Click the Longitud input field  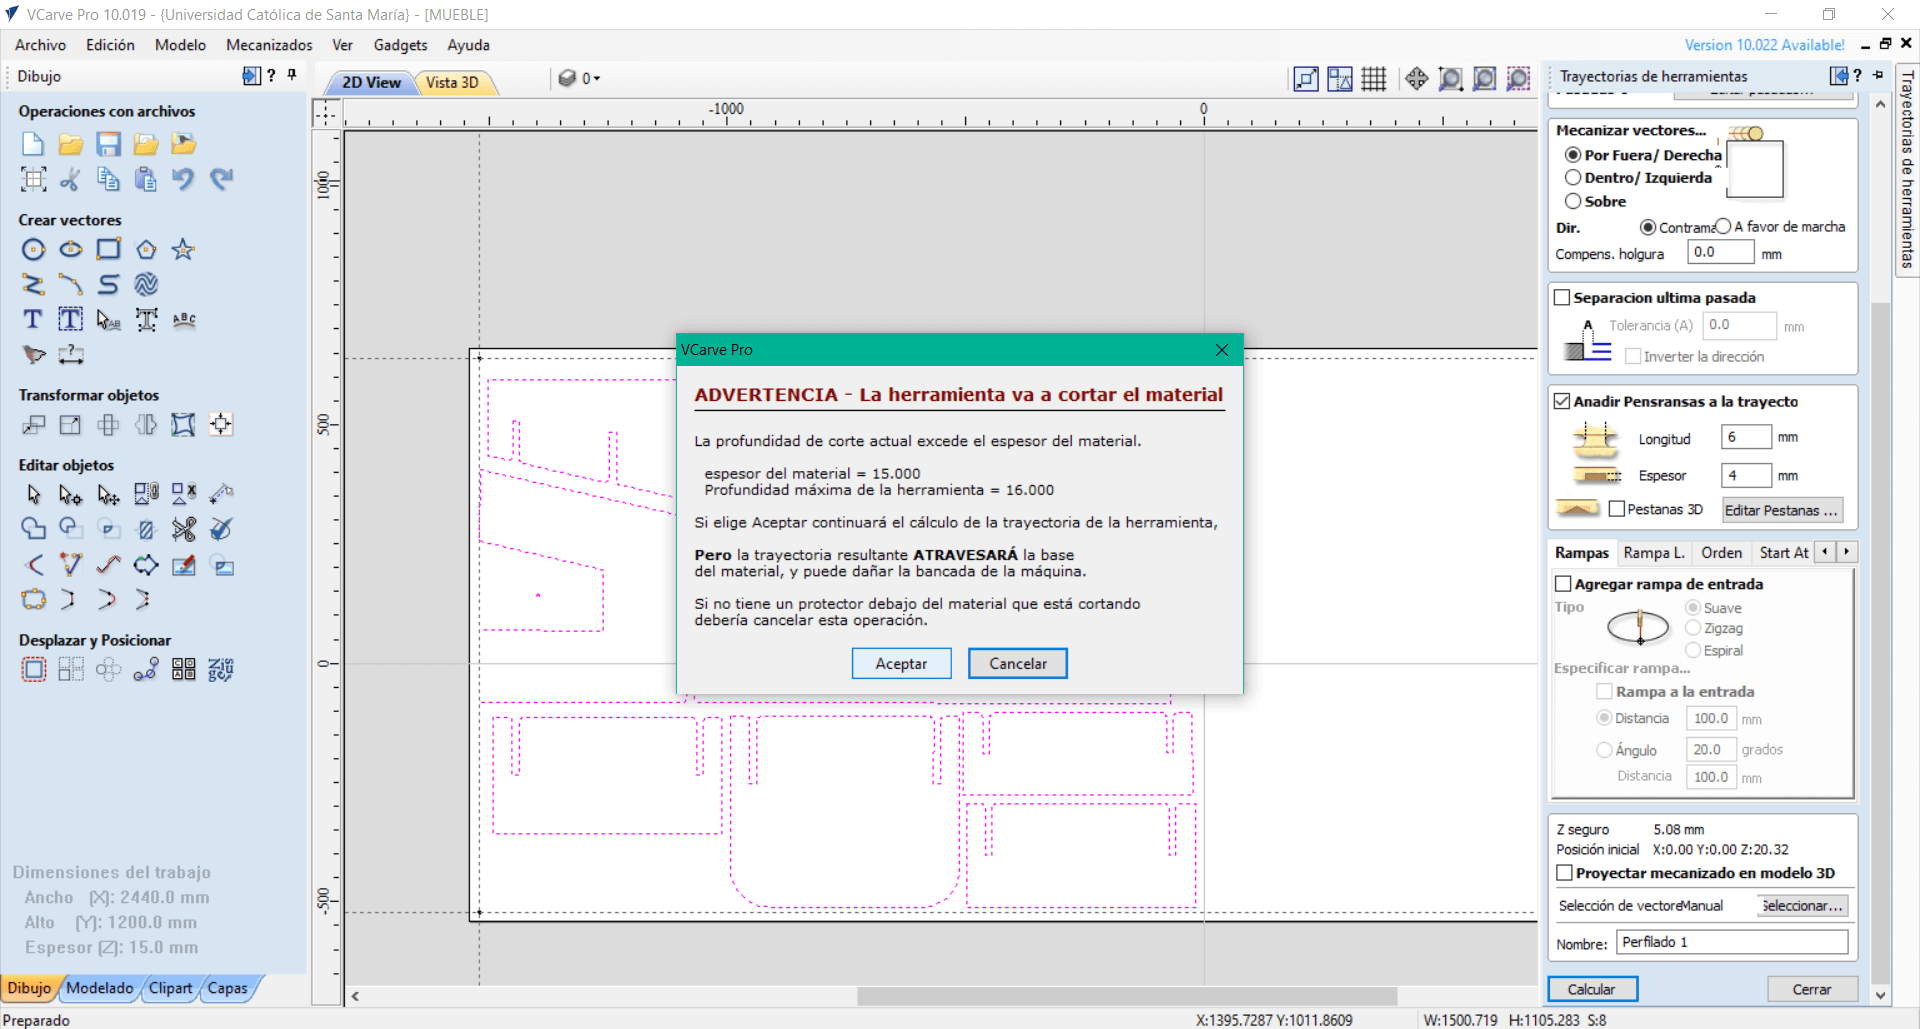point(1746,437)
